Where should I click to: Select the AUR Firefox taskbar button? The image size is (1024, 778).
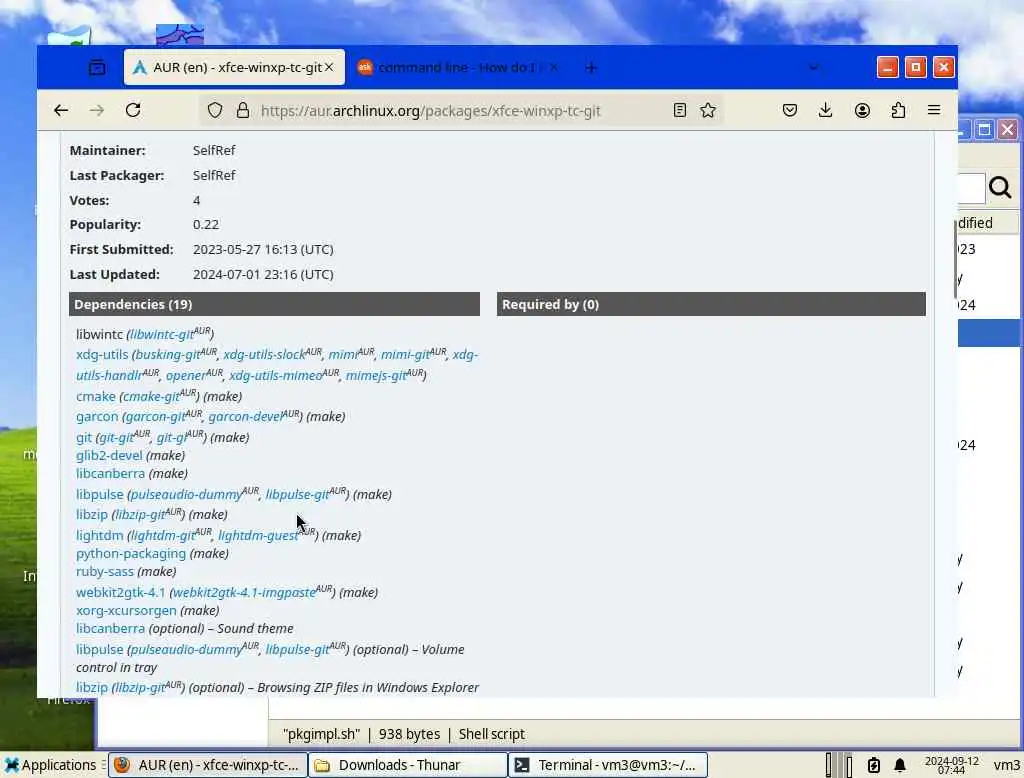pos(208,765)
